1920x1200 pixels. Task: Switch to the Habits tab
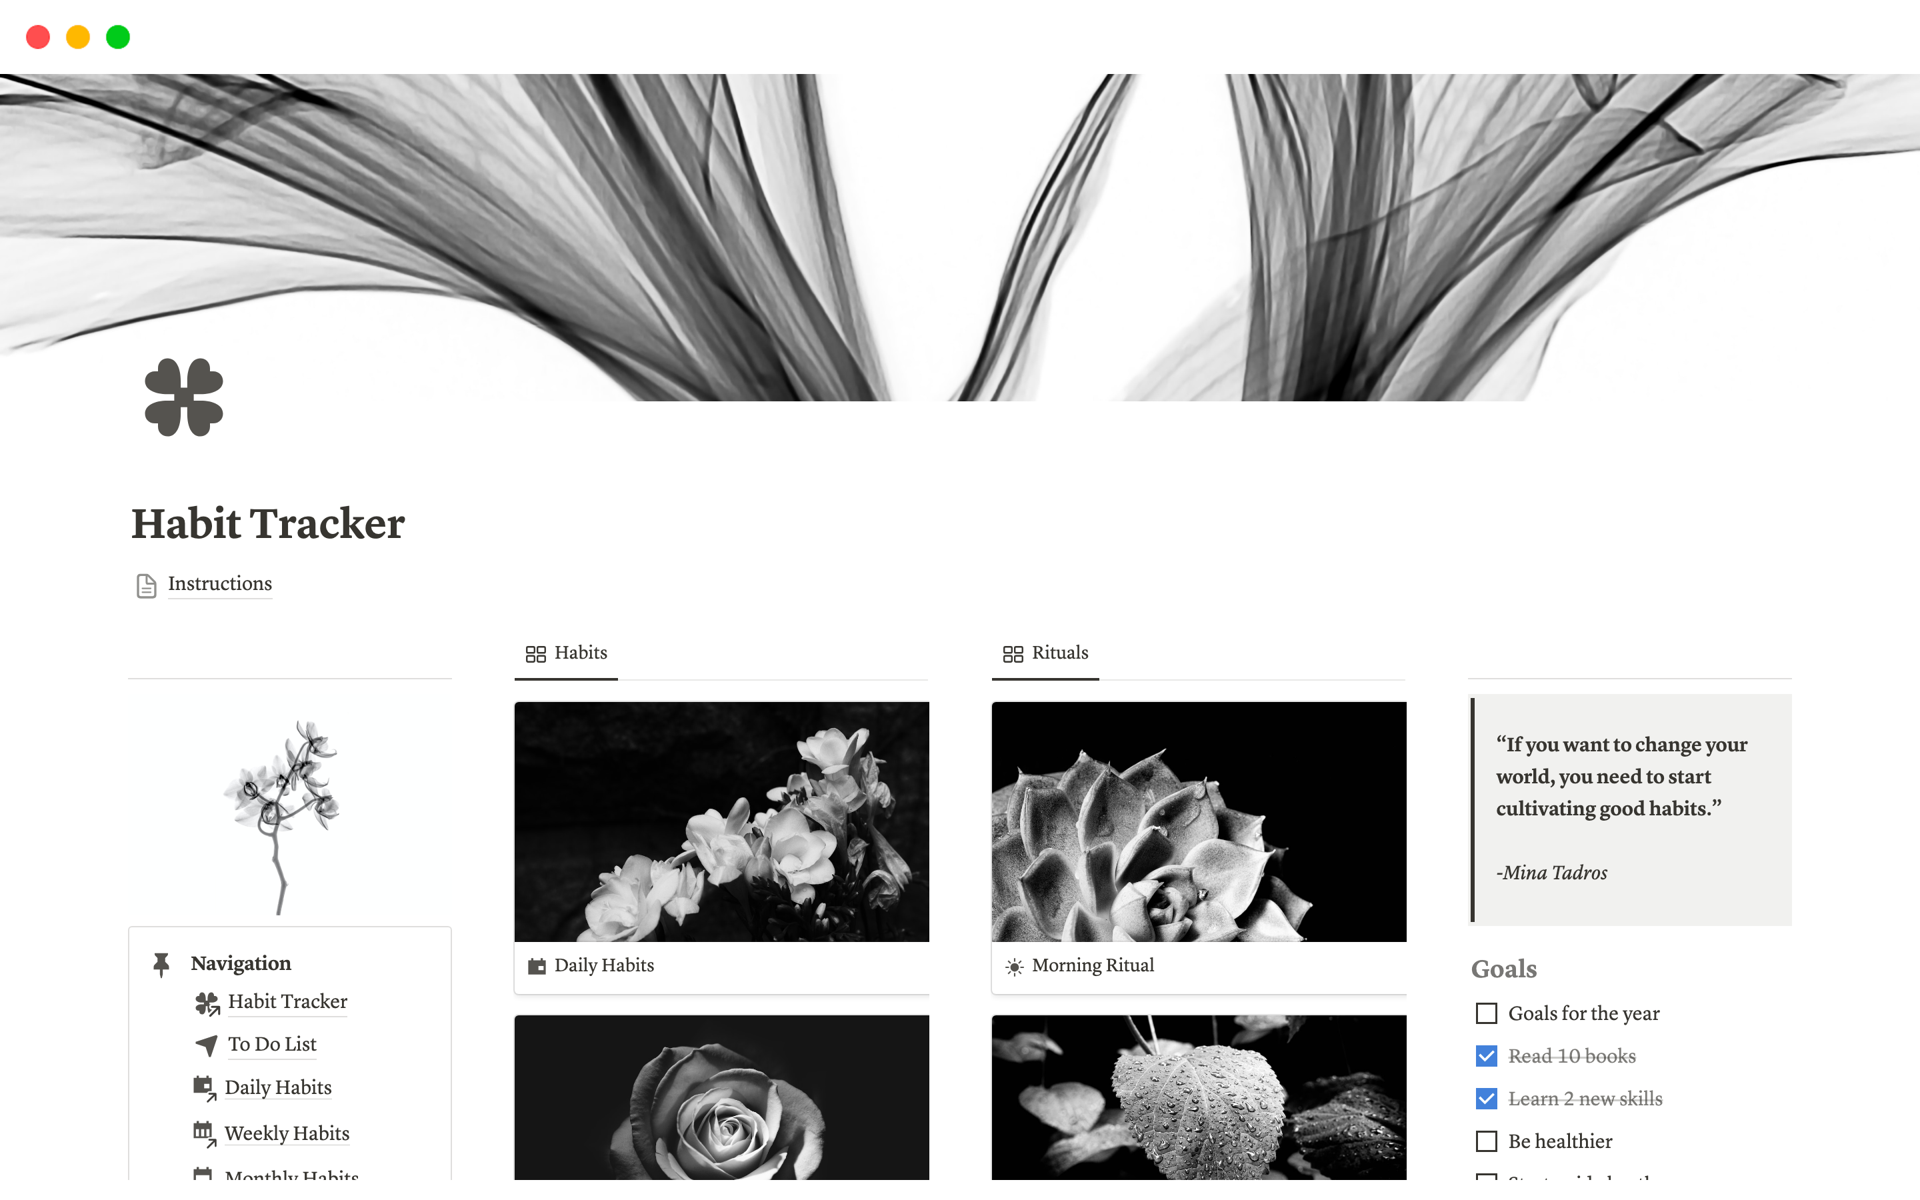click(x=578, y=651)
